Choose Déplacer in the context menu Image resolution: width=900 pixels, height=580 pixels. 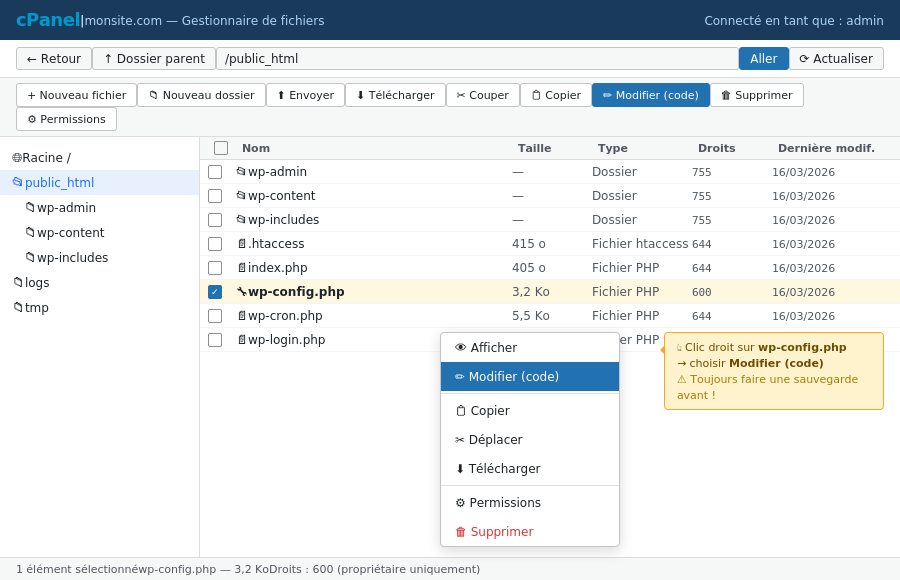(x=530, y=440)
